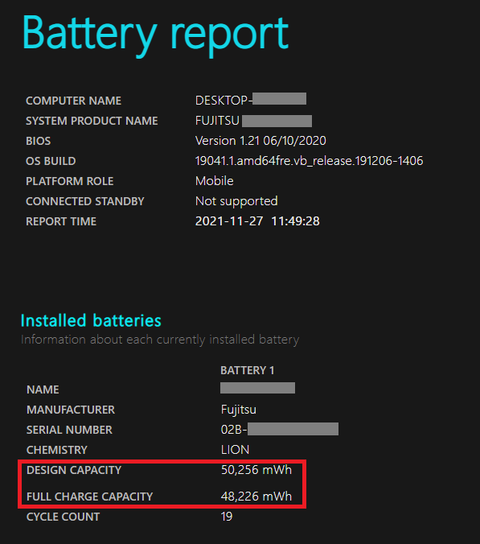The image size is (480, 544).
Task: Select the OS BUILD value text
Action: [309, 161]
